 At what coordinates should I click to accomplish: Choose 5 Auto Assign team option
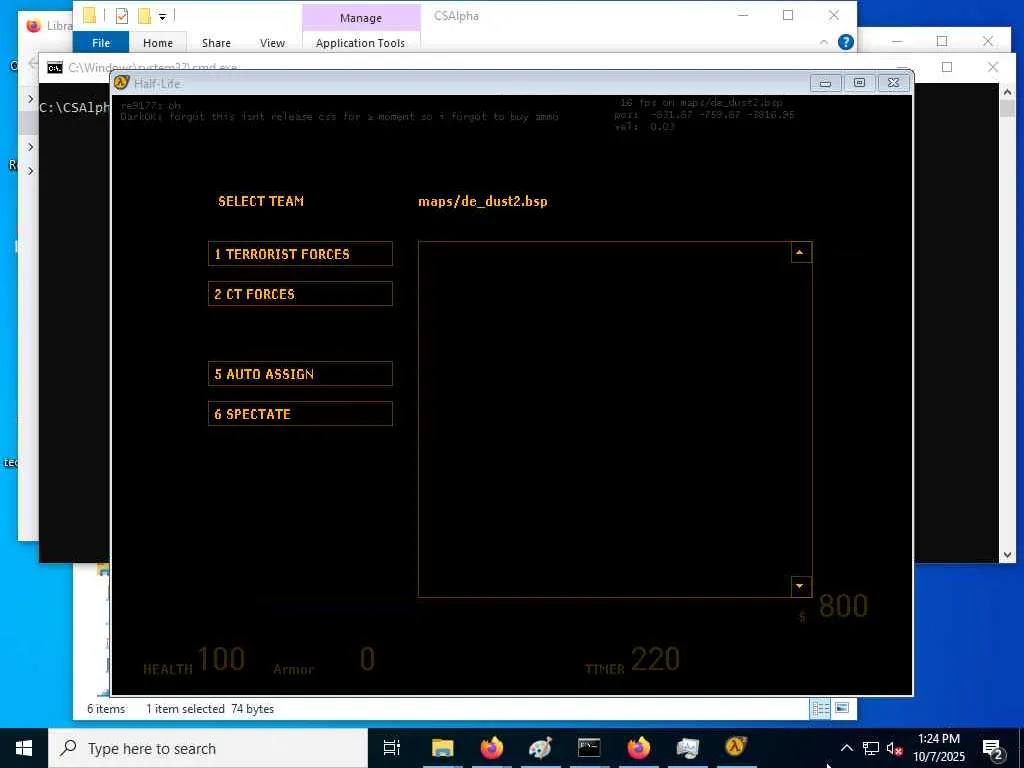(300, 374)
